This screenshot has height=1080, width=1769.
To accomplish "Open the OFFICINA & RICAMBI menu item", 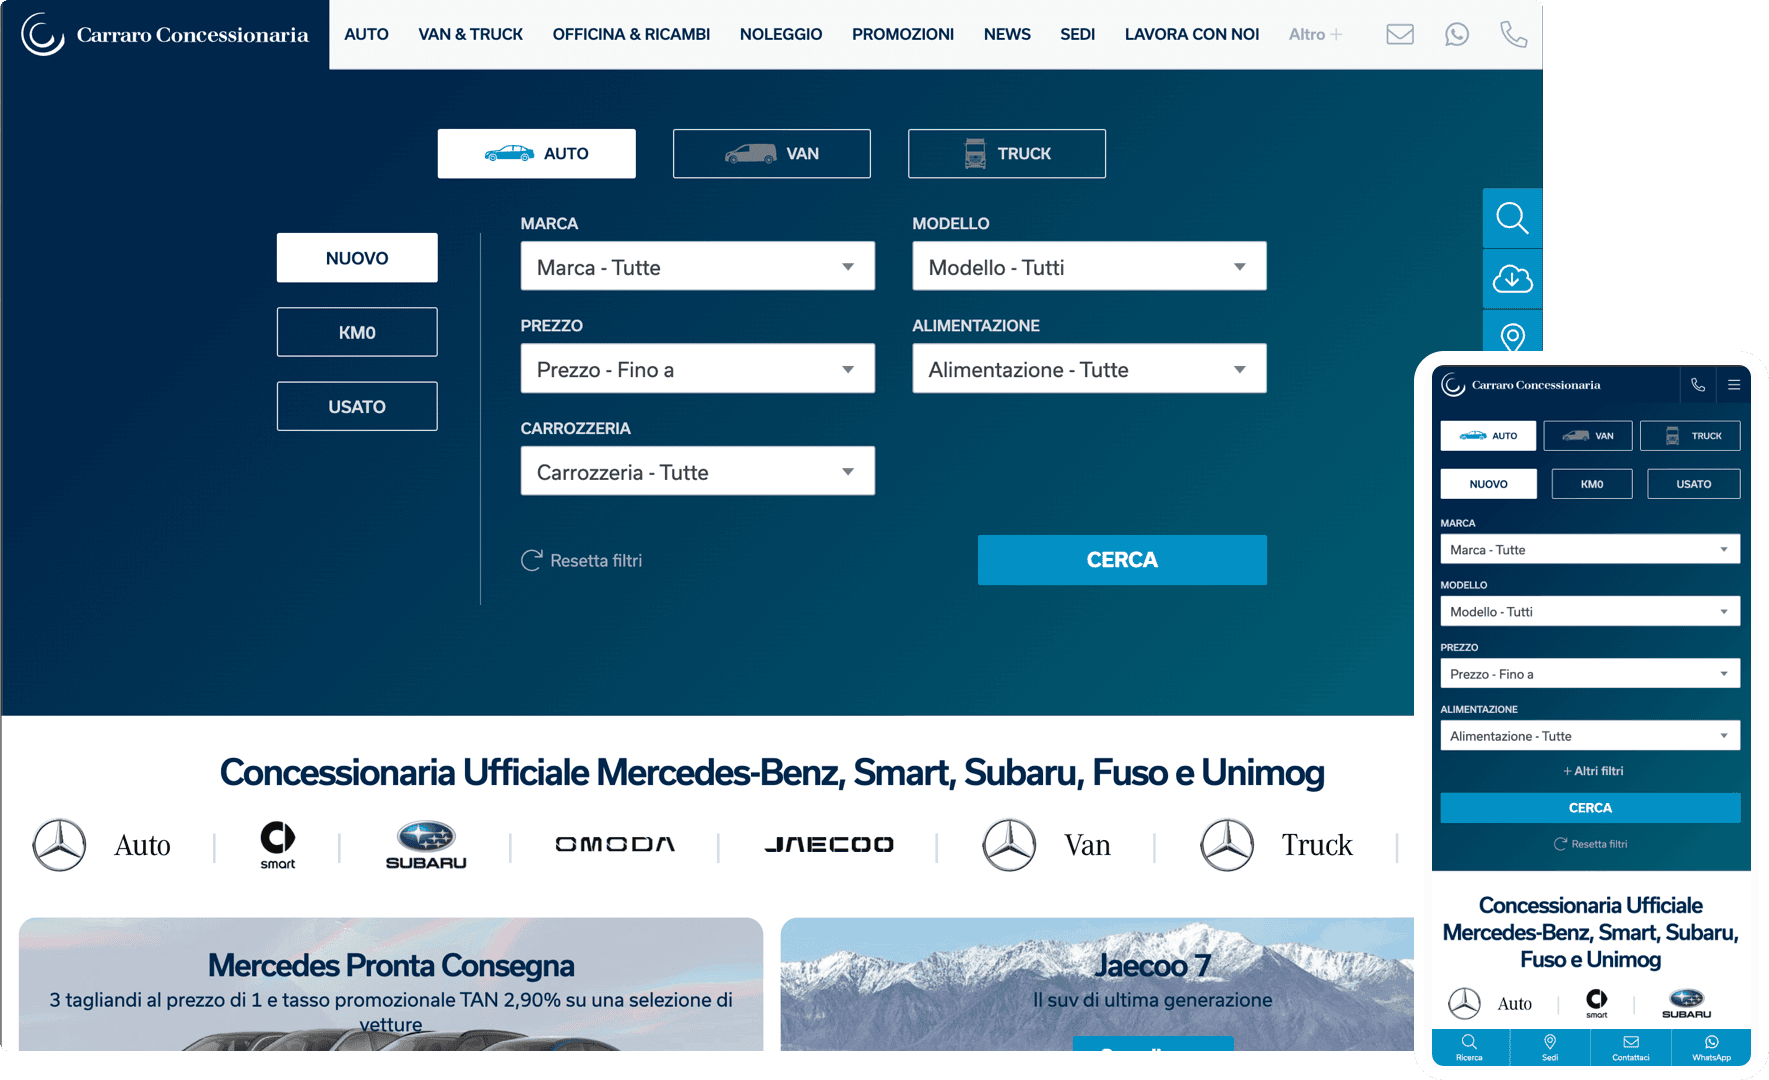I will pyautogui.click(x=631, y=34).
